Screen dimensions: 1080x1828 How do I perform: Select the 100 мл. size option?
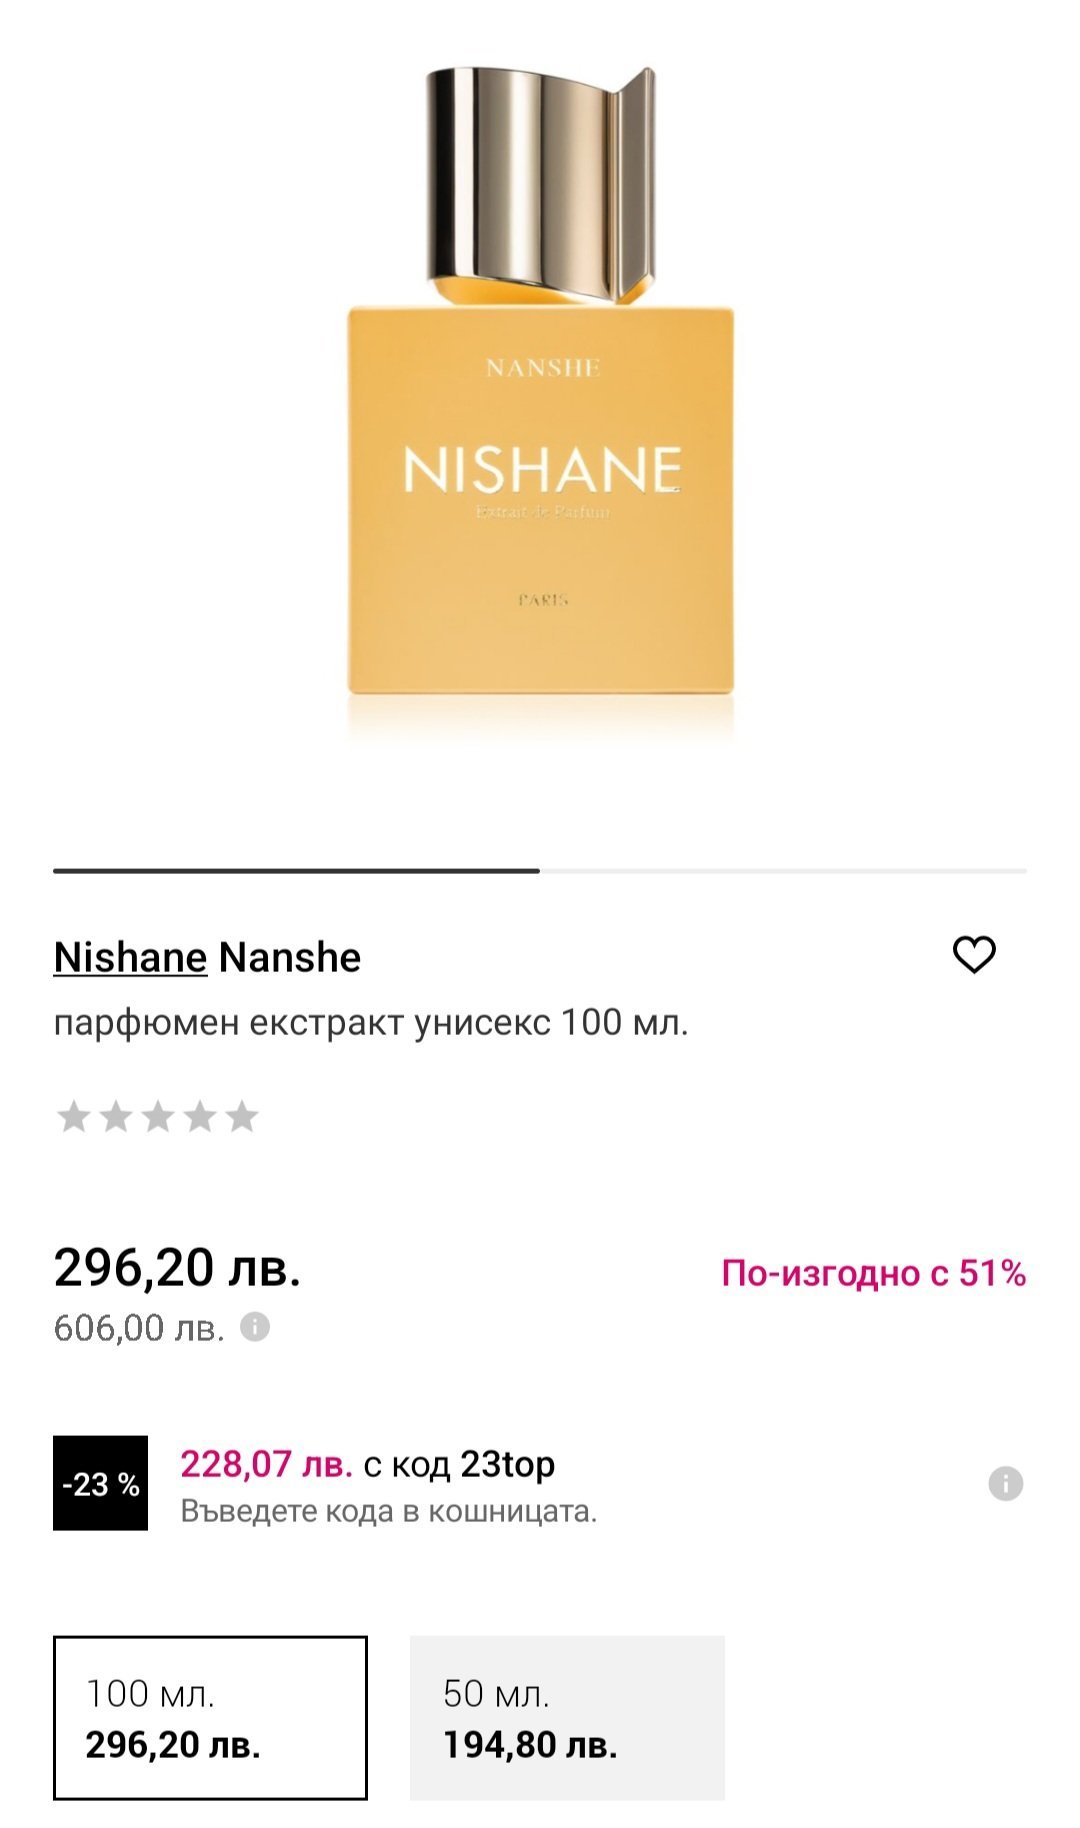coord(210,1718)
